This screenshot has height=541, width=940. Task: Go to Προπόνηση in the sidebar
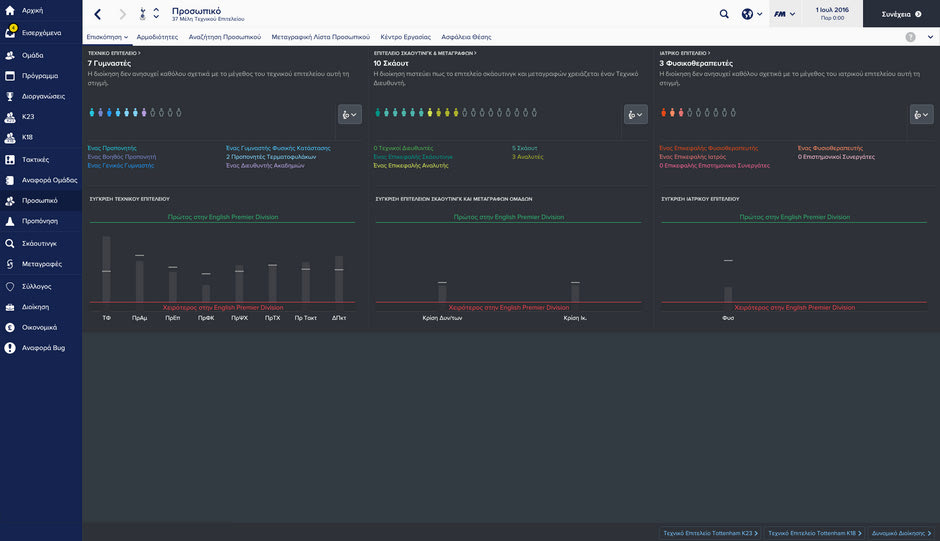click(39, 221)
